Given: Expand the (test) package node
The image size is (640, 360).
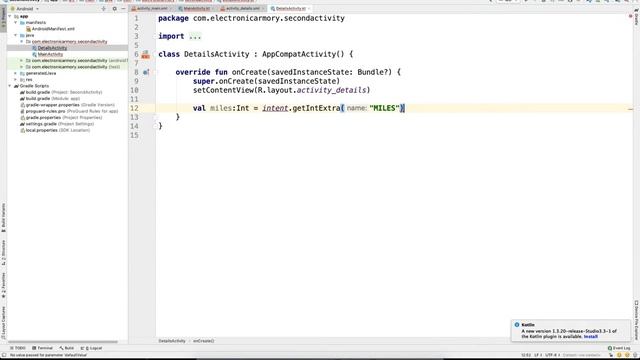Looking at the screenshot, I should click(x=22, y=67).
